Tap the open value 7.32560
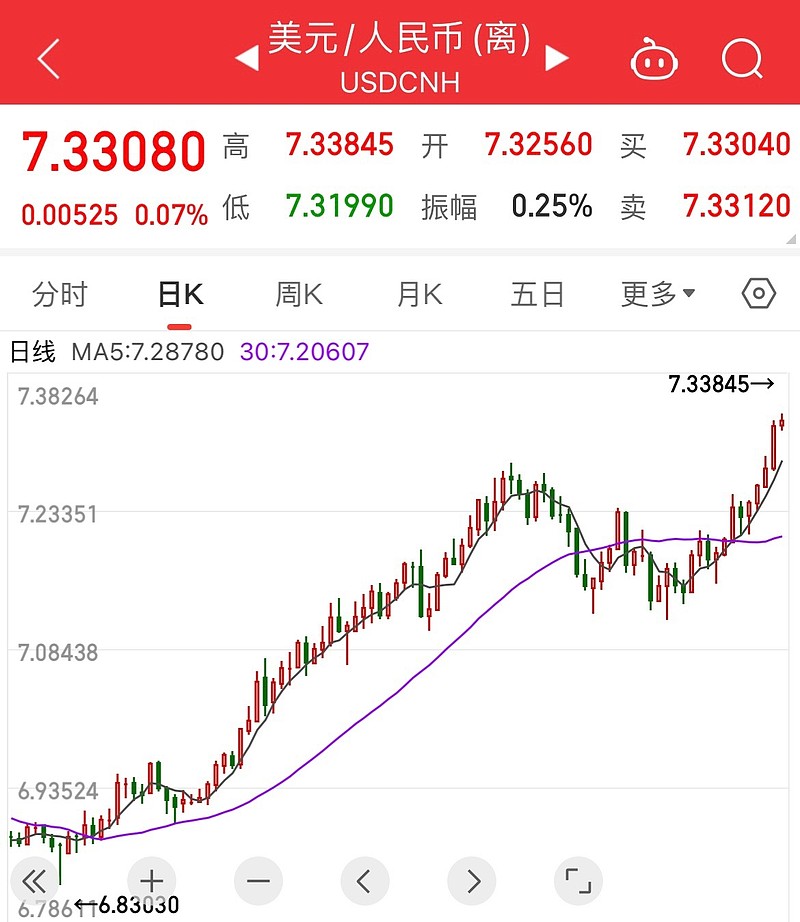The width and height of the screenshot is (800, 922). pos(538,145)
